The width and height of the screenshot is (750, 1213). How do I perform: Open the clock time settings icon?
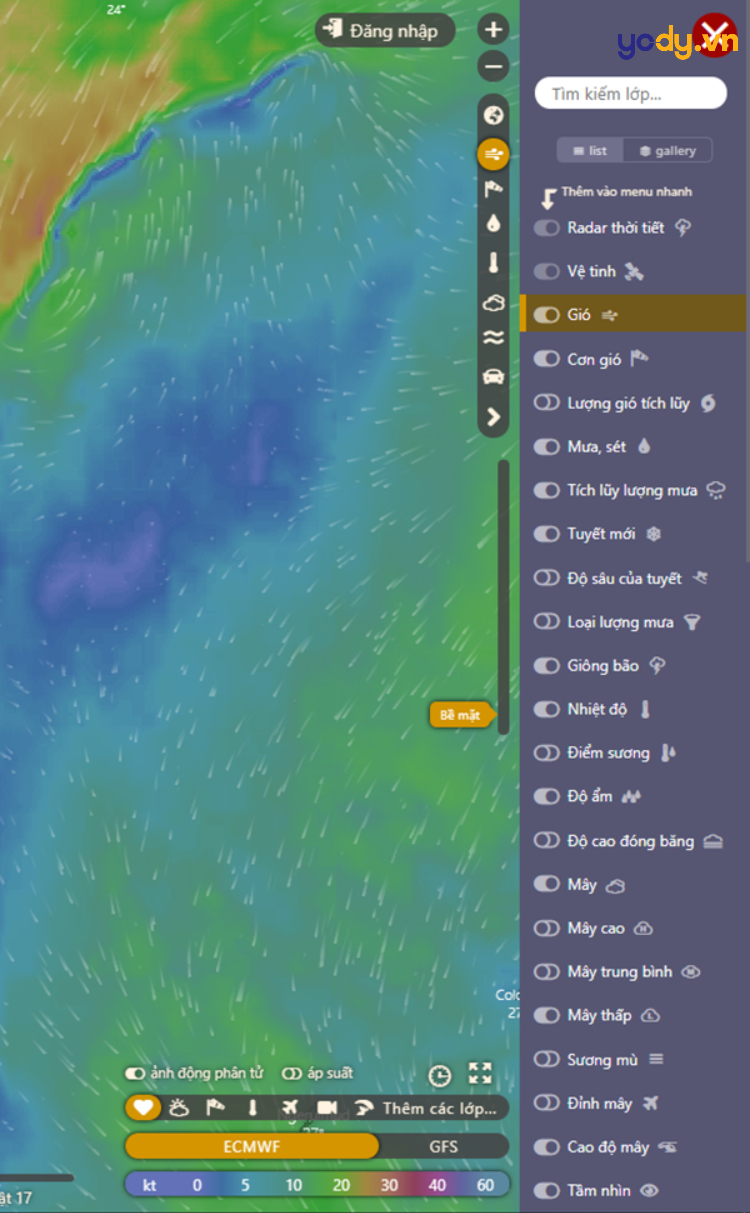pyautogui.click(x=439, y=1076)
